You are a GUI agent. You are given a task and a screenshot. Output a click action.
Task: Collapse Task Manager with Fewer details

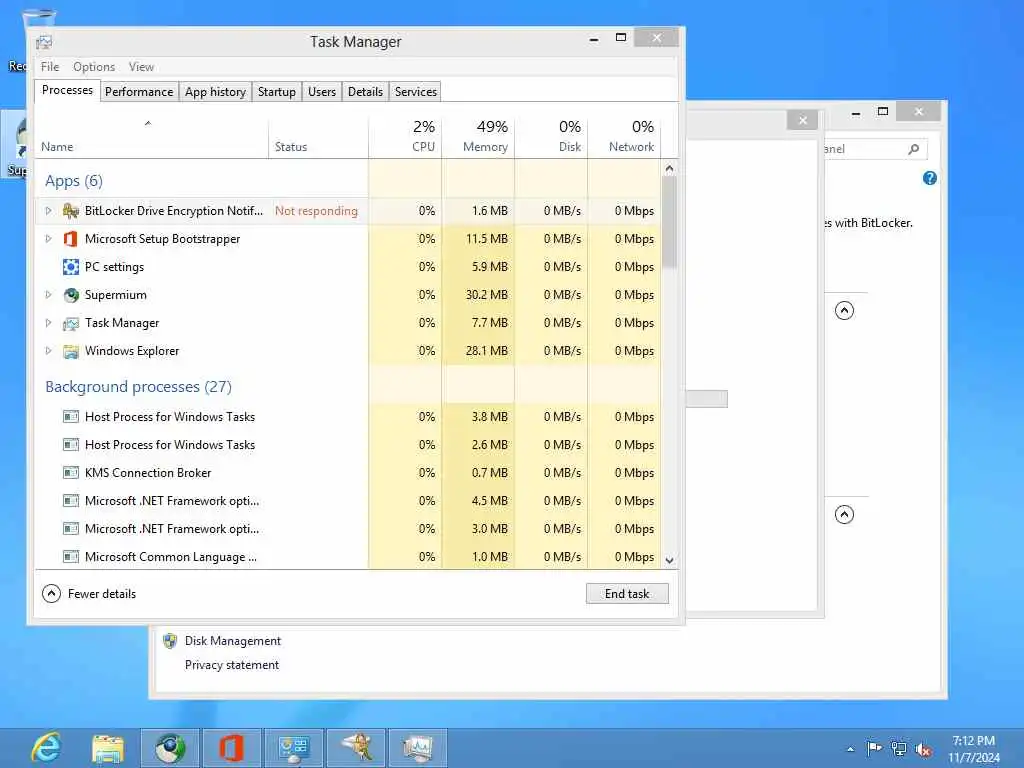click(89, 594)
